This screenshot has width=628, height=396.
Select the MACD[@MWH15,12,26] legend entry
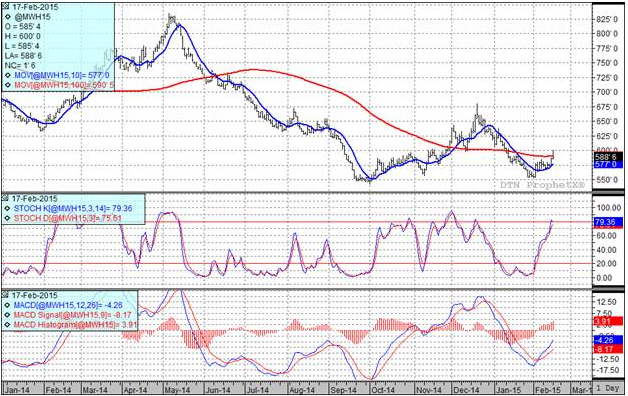tap(68, 305)
